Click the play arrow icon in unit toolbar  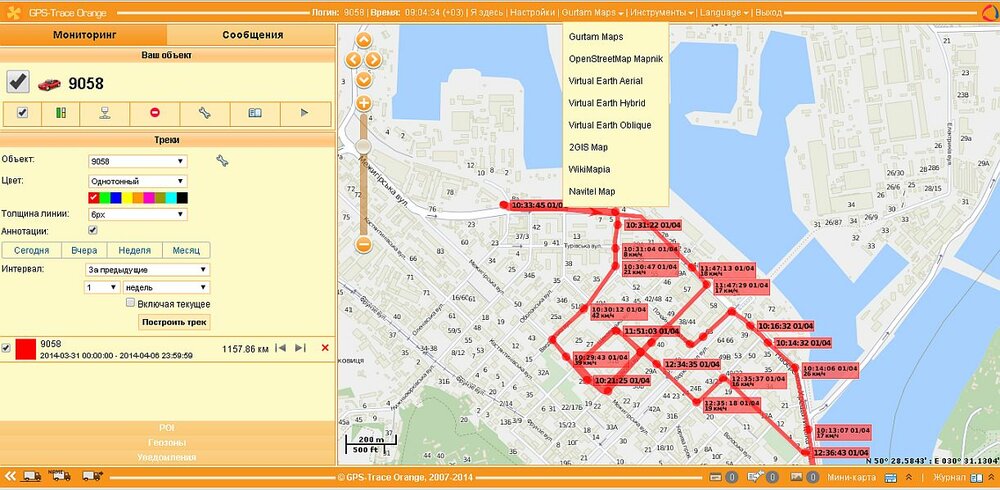(304, 113)
